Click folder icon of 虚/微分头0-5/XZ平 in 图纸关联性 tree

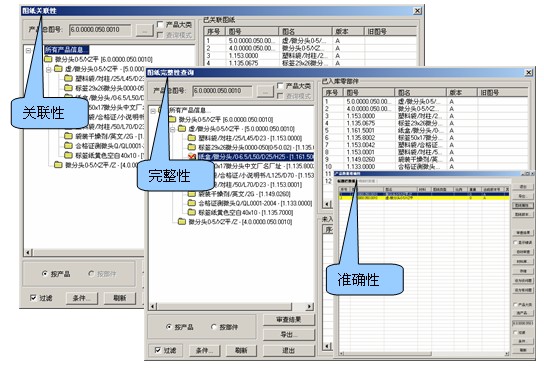click(58, 69)
